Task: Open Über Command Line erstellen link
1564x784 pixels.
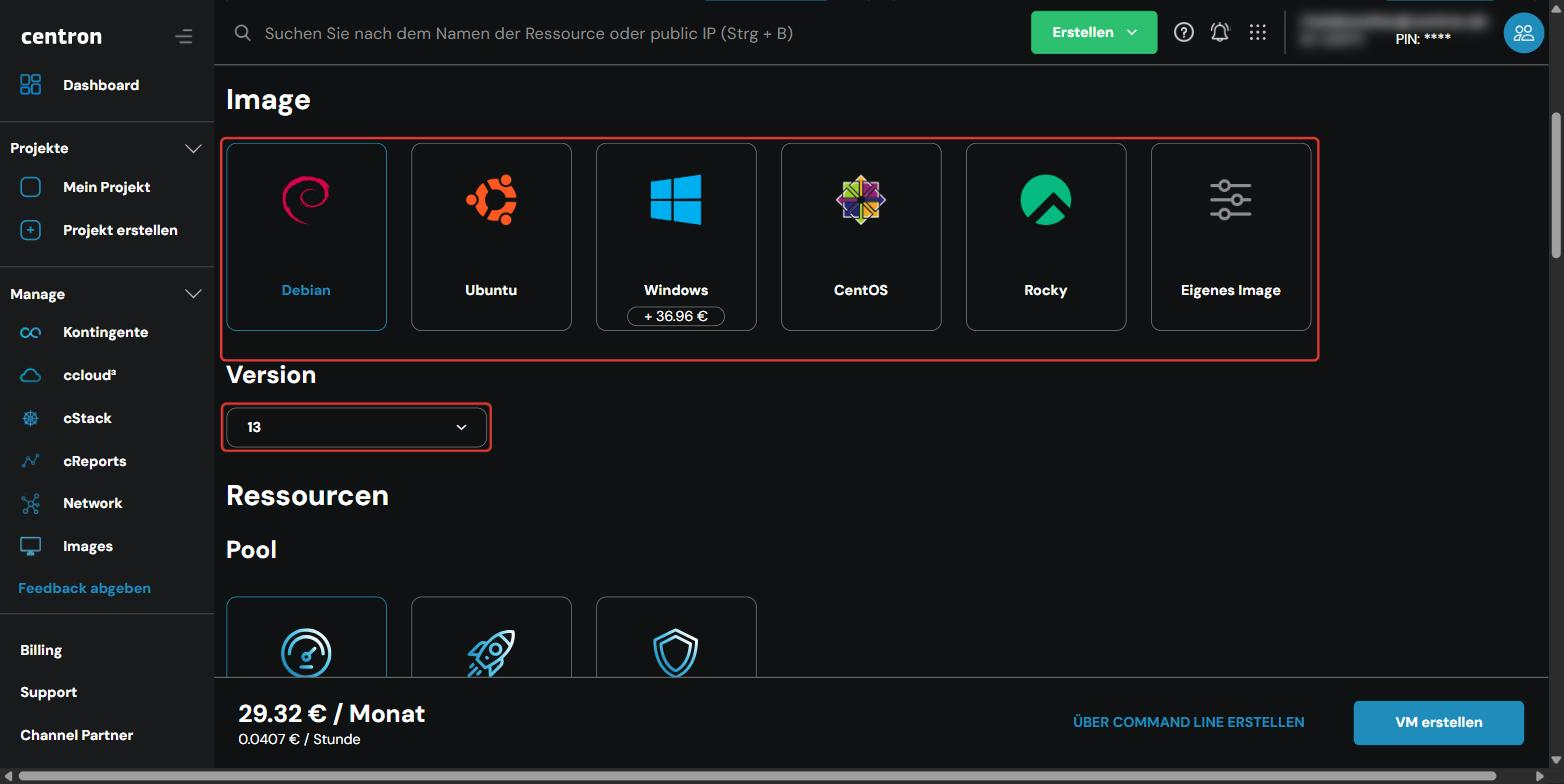Action: tap(1188, 722)
